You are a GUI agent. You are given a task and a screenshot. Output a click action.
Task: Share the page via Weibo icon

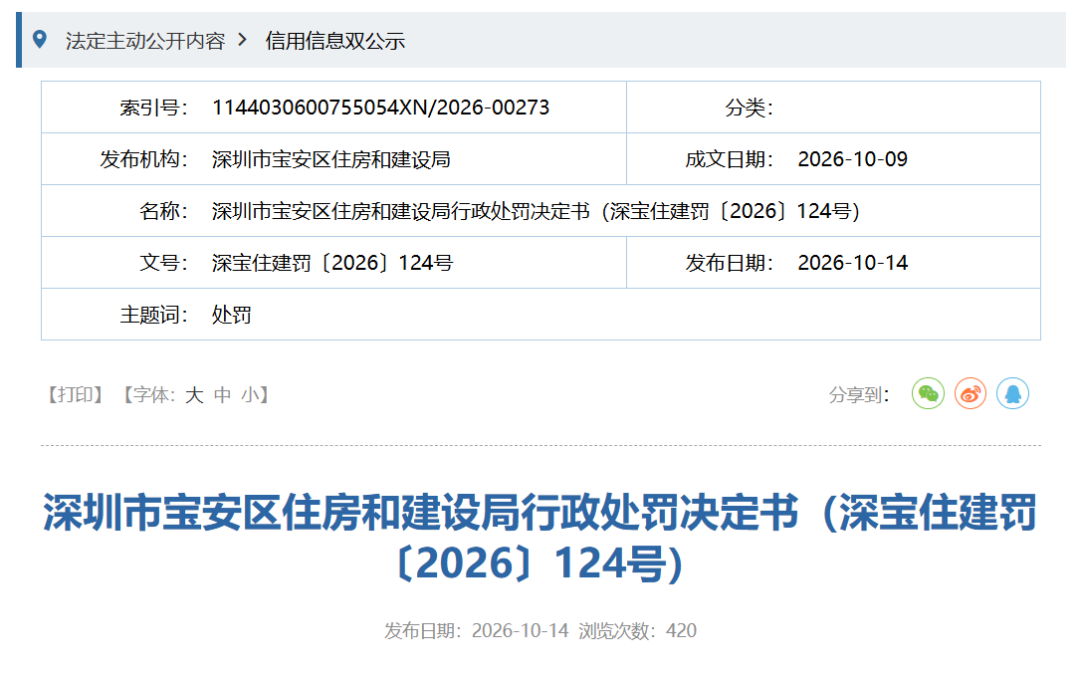tap(970, 394)
